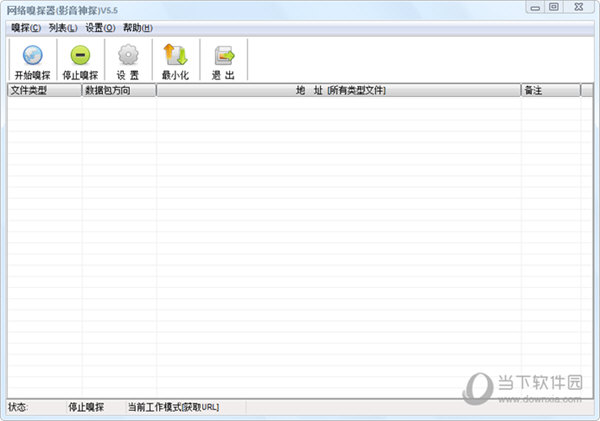Sort by 文件类型 column header
Image resolution: width=600 pixels, height=421 pixels.
[44, 90]
